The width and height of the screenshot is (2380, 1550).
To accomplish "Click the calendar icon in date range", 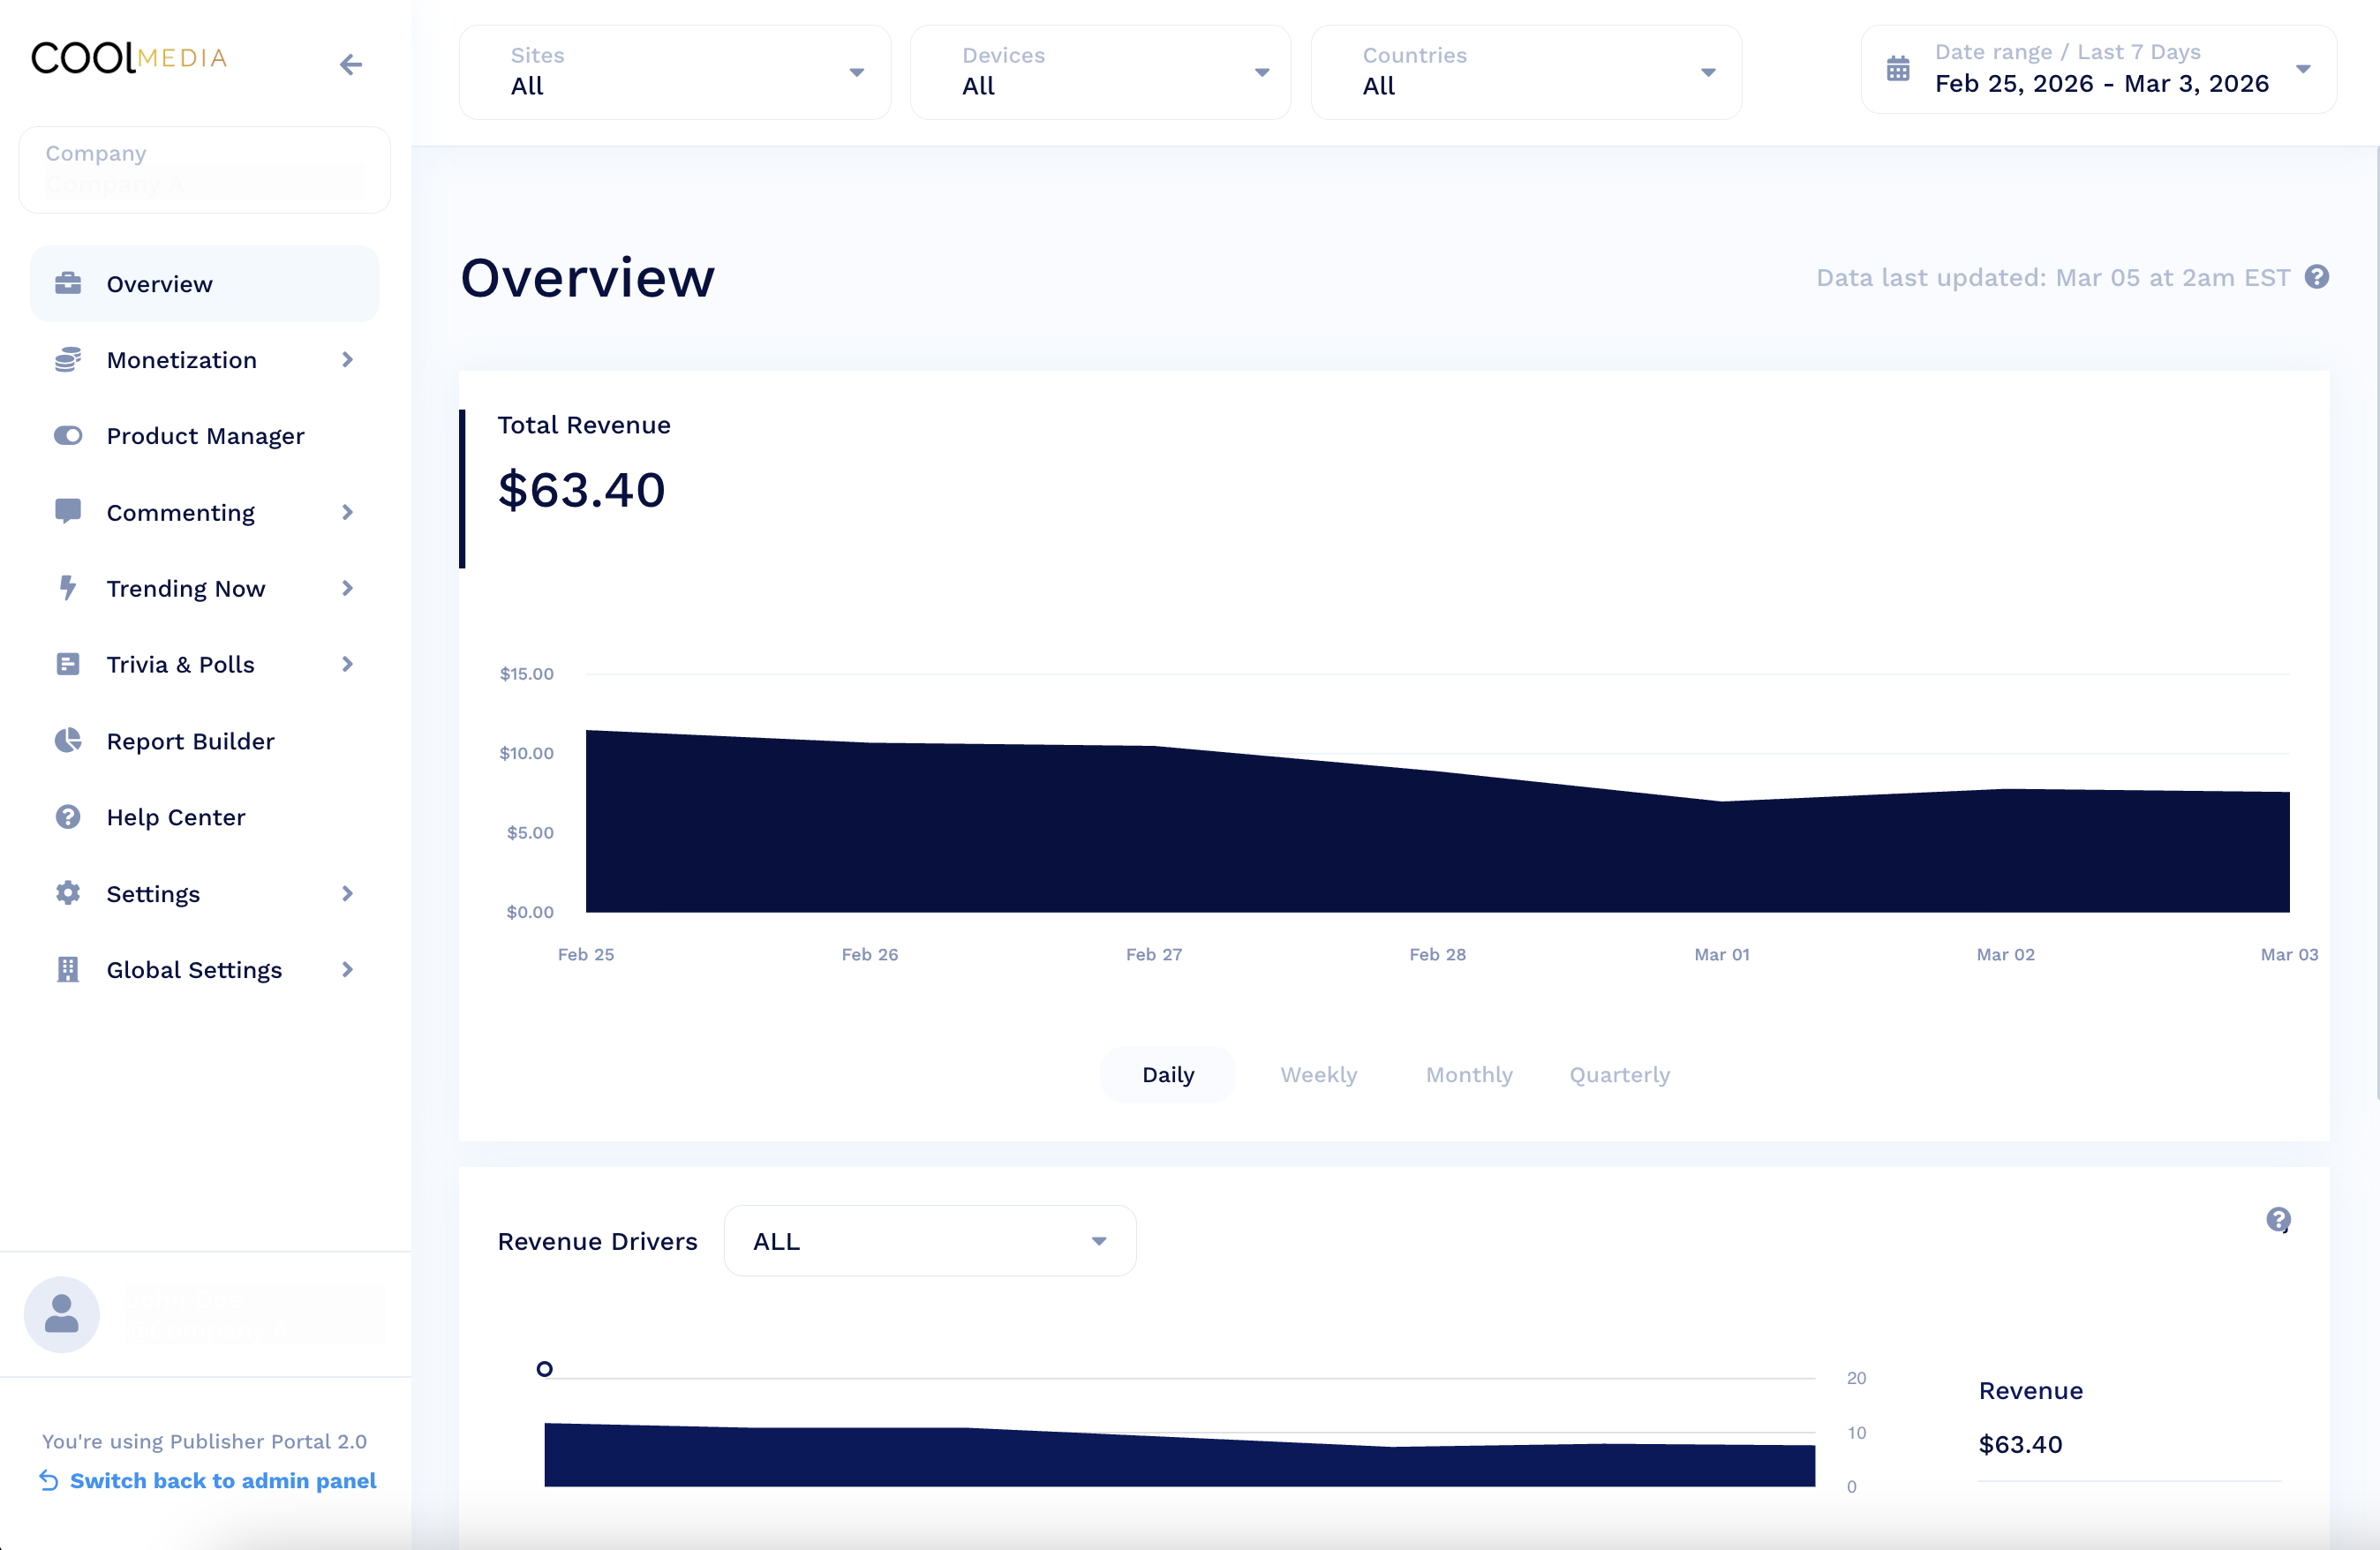I will click(1898, 69).
